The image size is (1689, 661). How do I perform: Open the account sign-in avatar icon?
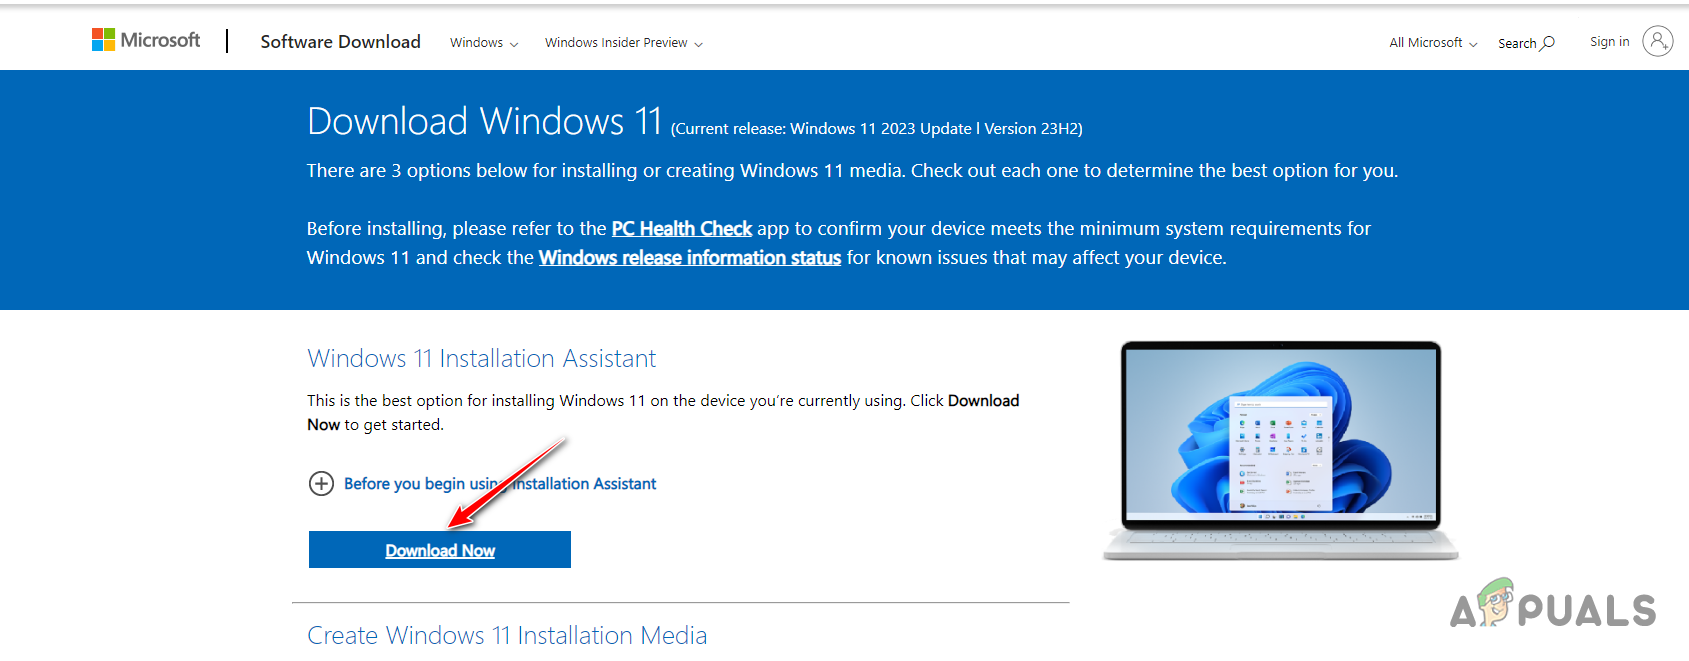click(x=1657, y=41)
